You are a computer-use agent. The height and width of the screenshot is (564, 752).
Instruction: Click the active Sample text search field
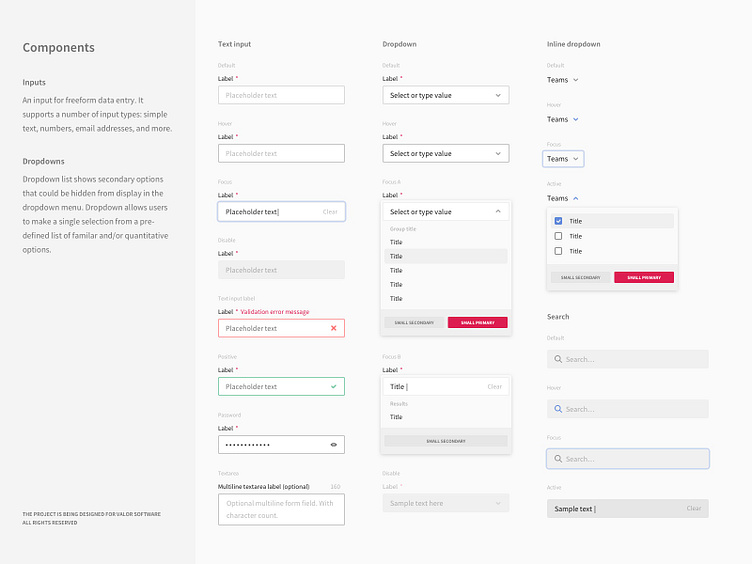(x=627, y=508)
